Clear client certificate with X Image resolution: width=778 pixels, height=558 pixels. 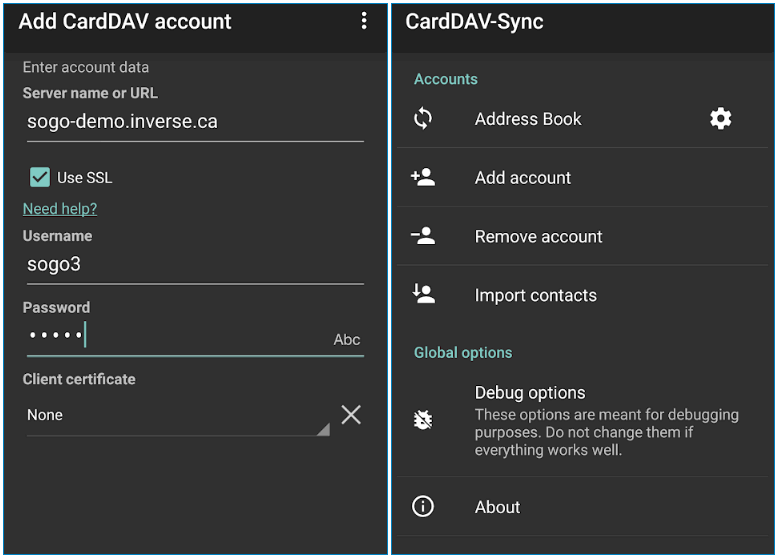pyautogui.click(x=351, y=415)
